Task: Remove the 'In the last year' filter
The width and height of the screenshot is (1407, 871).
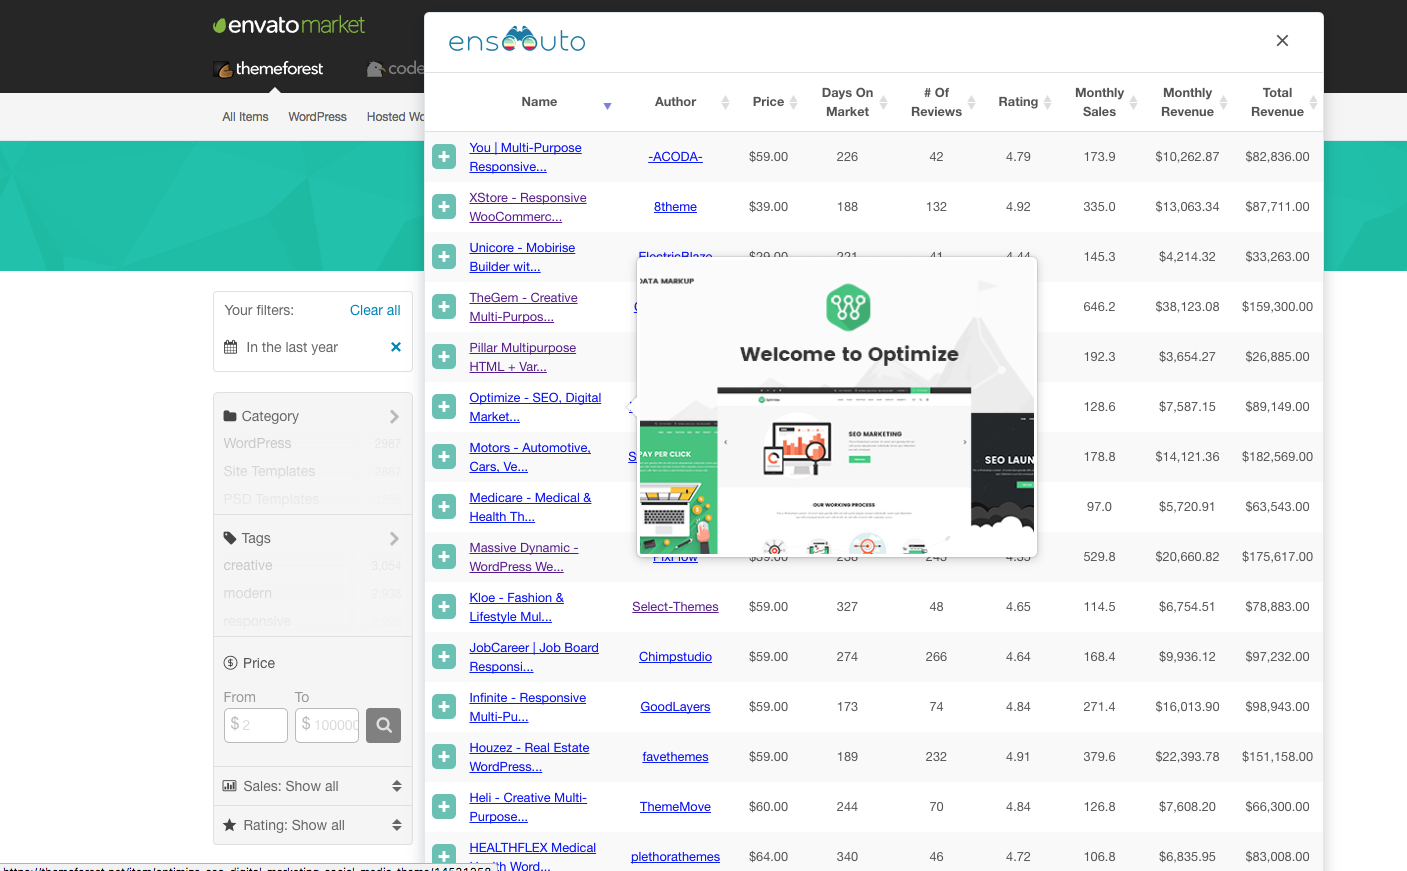Action: point(396,347)
